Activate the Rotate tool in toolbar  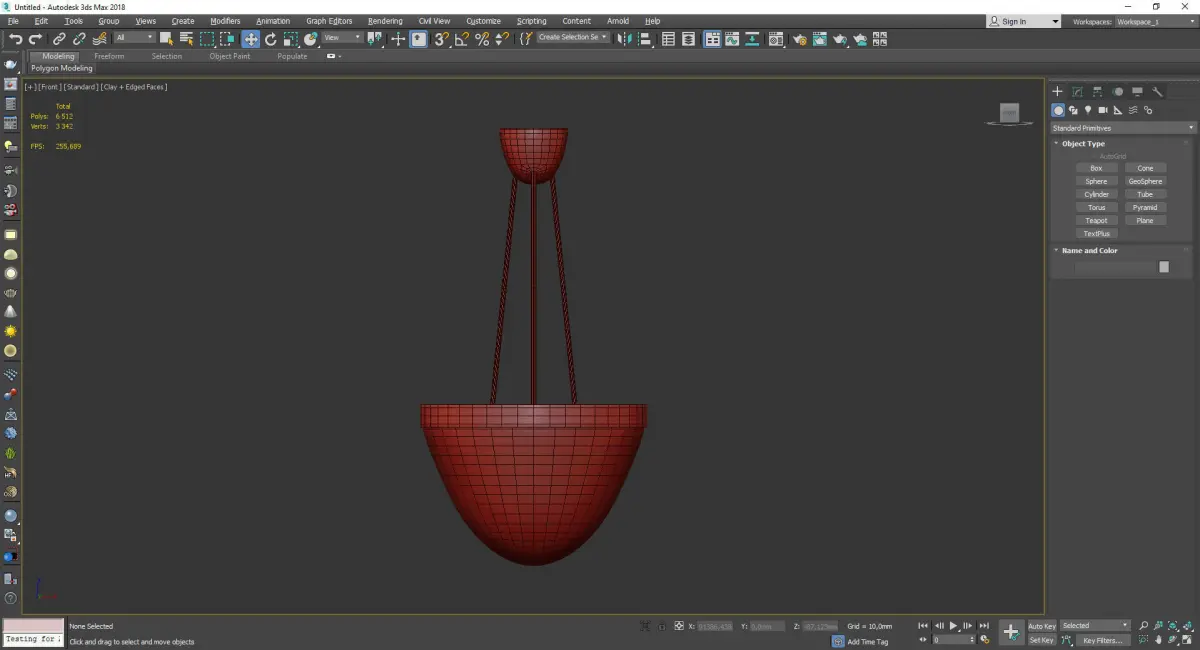pyautogui.click(x=270, y=39)
